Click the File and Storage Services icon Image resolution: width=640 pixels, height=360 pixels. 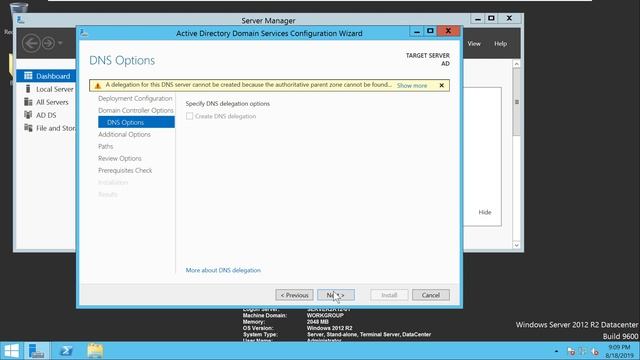click(28, 128)
